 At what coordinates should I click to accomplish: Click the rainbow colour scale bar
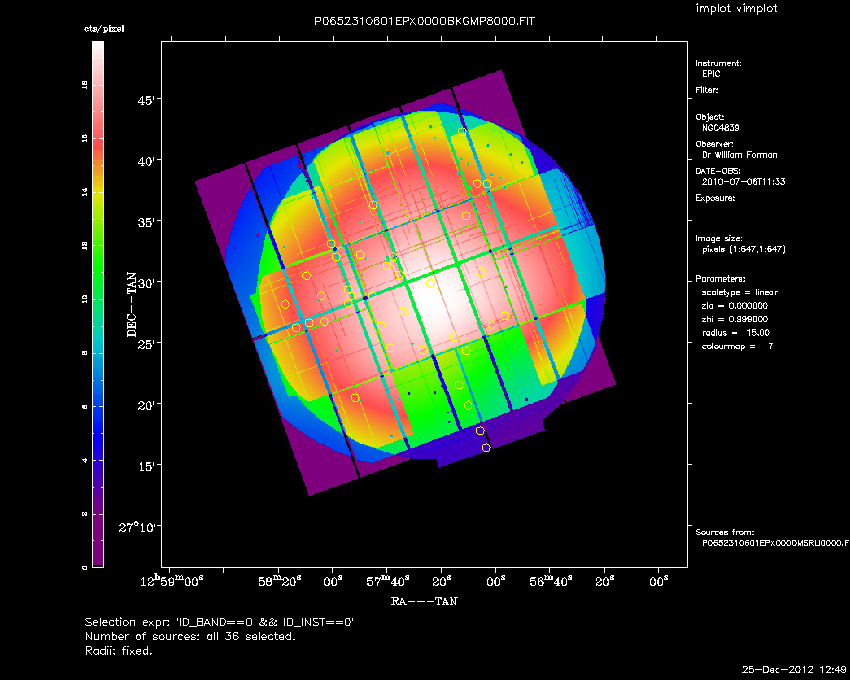tap(98, 304)
